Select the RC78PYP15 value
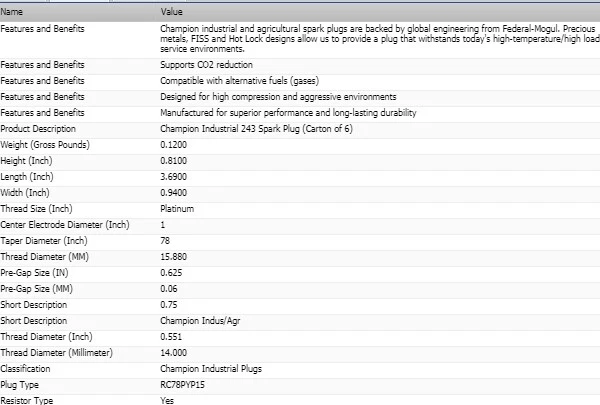This screenshot has width=600, height=405. (182, 385)
